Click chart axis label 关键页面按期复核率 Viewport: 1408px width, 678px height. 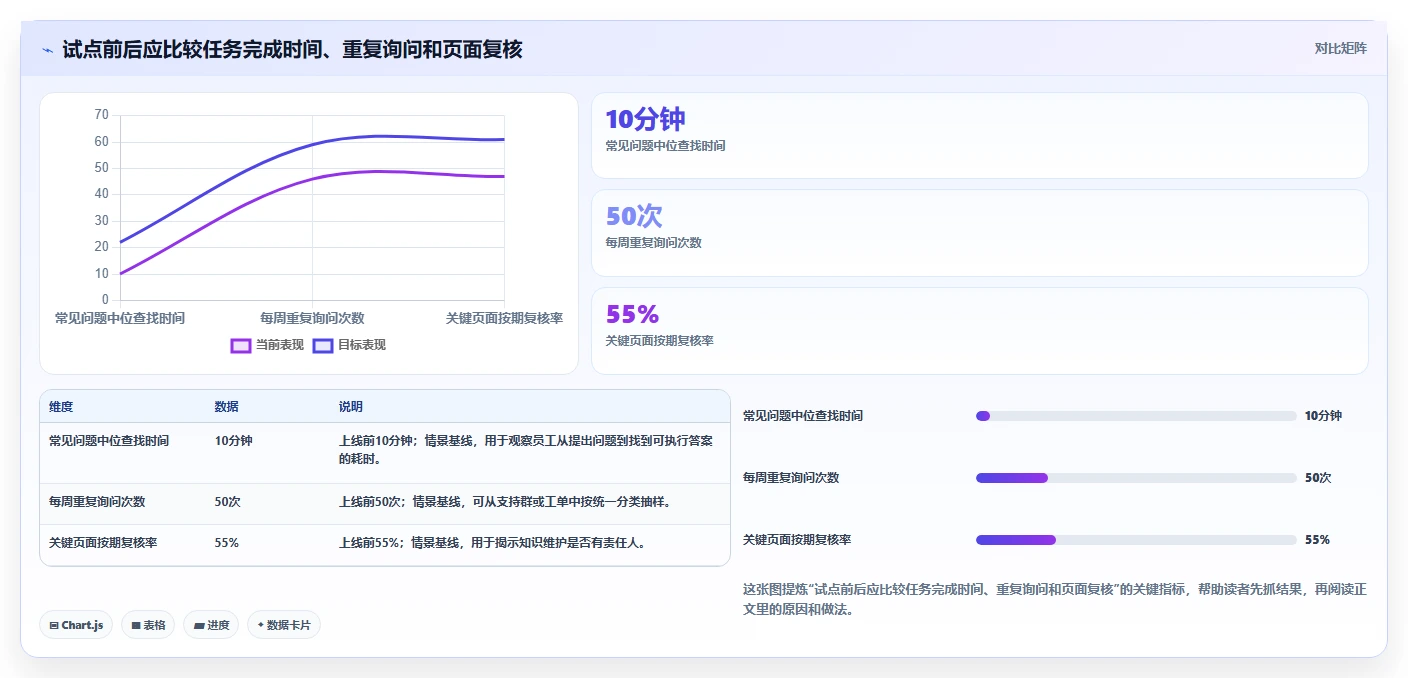click(x=504, y=318)
